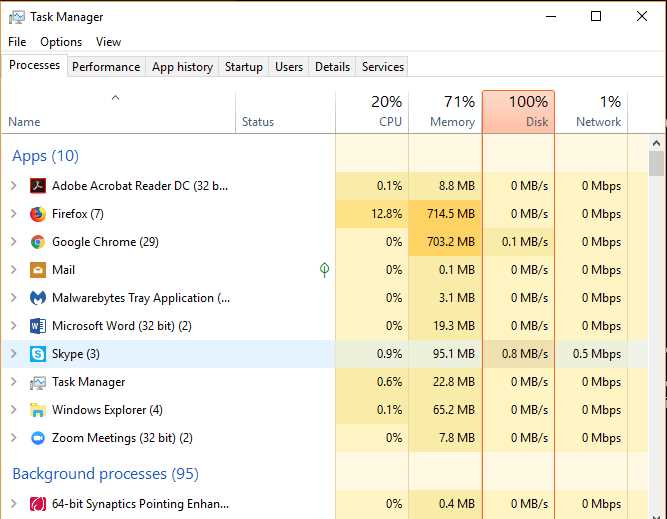Switch to the Services tab
The image size is (667, 519).
pyautogui.click(x=383, y=67)
